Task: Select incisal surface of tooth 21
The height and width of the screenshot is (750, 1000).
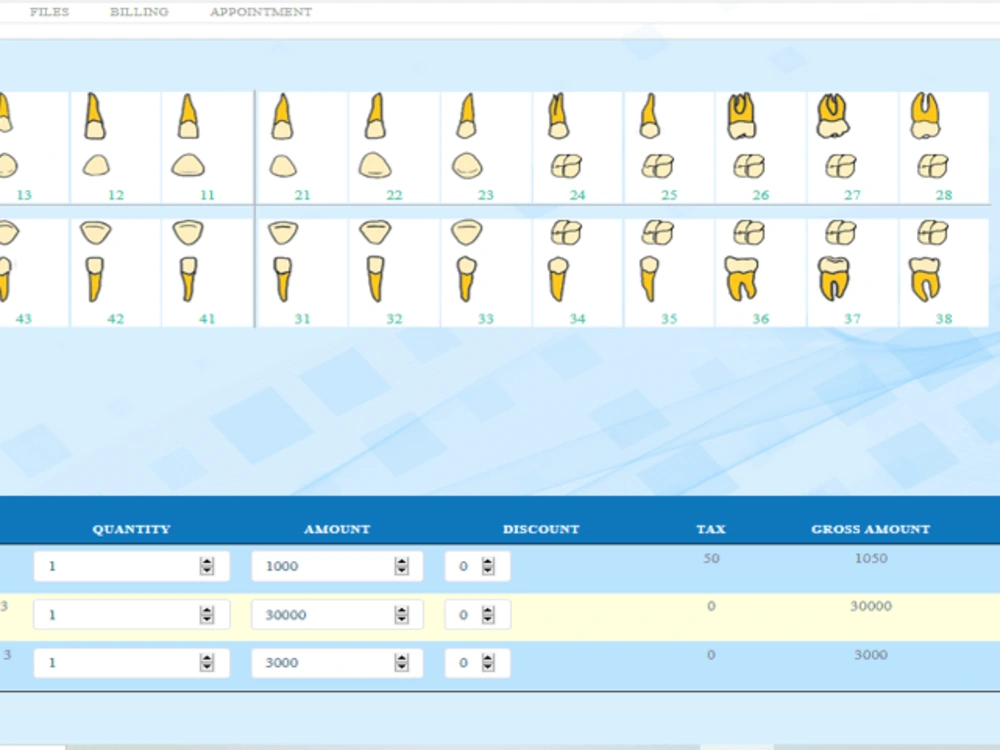Action: pyautogui.click(x=283, y=166)
